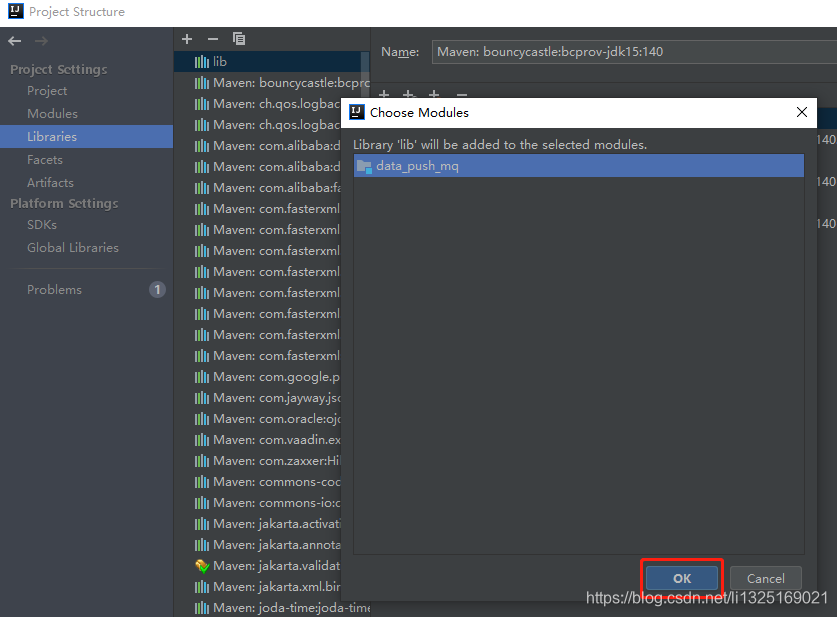Close the Choose Modules dialog
Viewport: 837px width, 617px height.
tap(801, 112)
